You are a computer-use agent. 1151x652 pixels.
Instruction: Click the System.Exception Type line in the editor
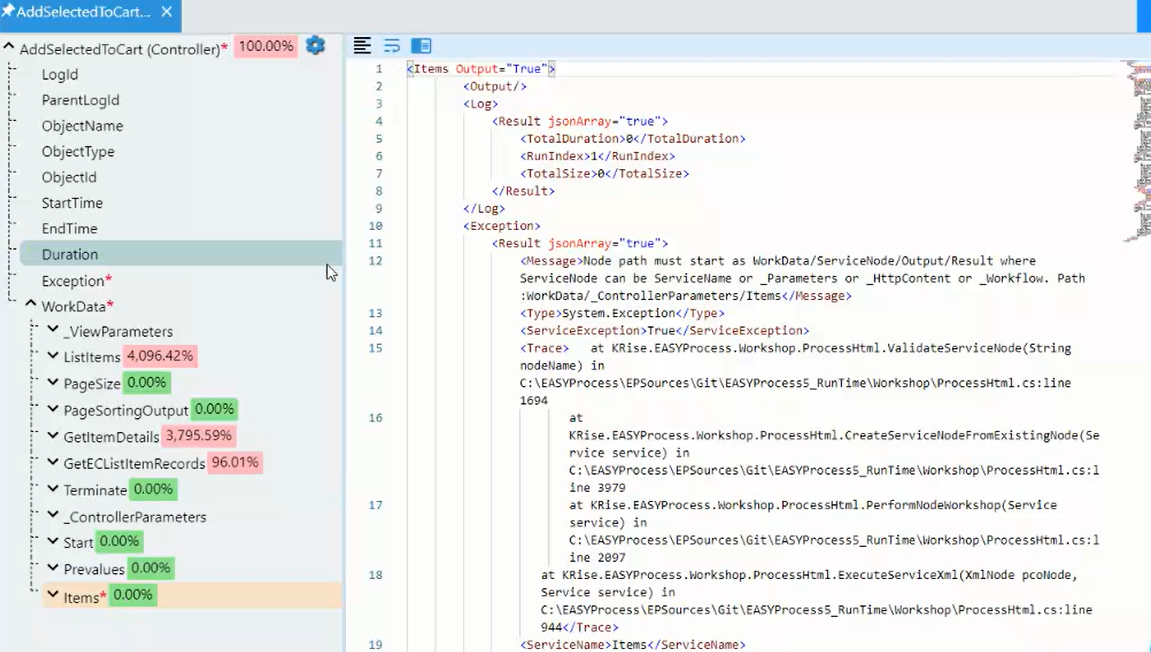coord(622,313)
